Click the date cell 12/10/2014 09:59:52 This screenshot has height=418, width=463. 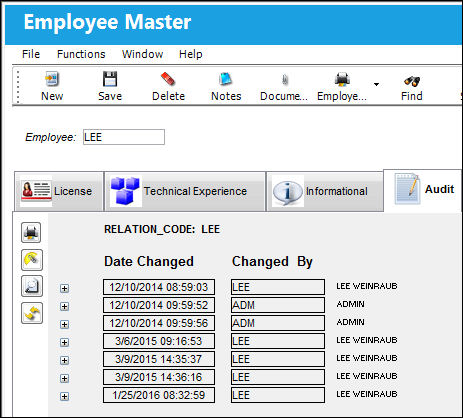click(159, 305)
